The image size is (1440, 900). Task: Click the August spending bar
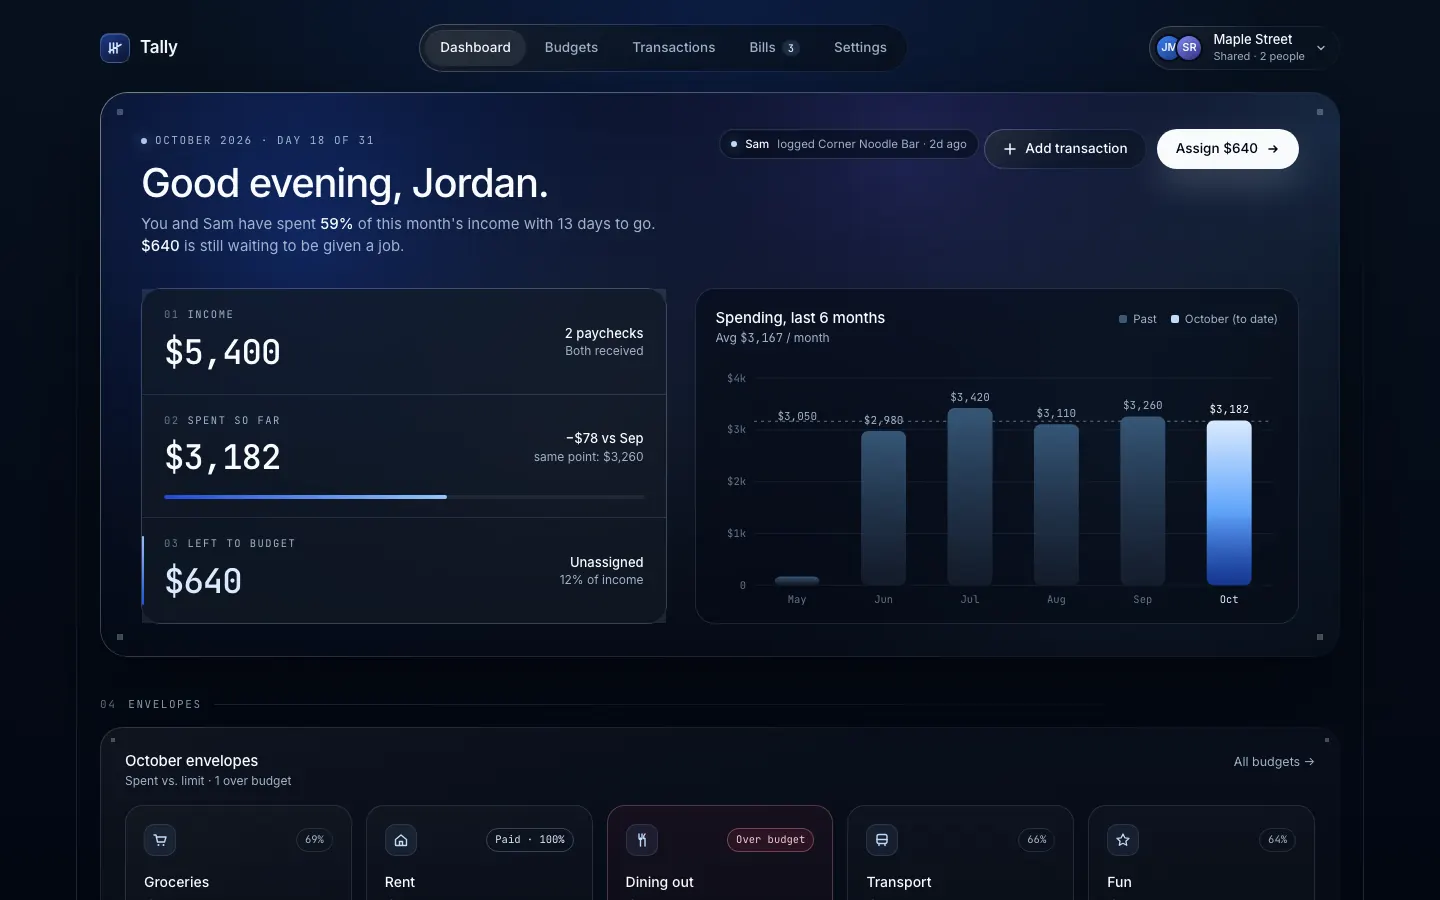click(1056, 505)
